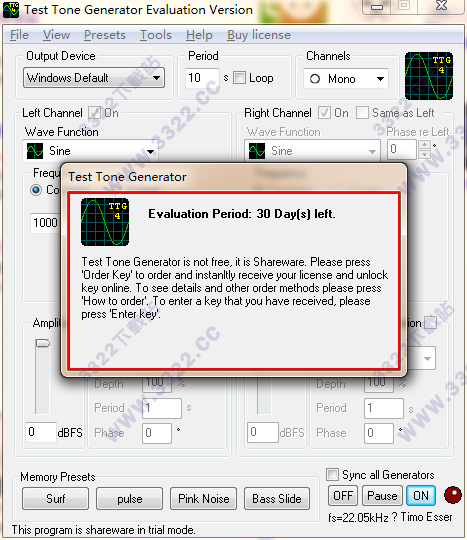The height and width of the screenshot is (540, 467).
Task: Click the 'Test Tone Generator' dialog title
Action: (127, 177)
